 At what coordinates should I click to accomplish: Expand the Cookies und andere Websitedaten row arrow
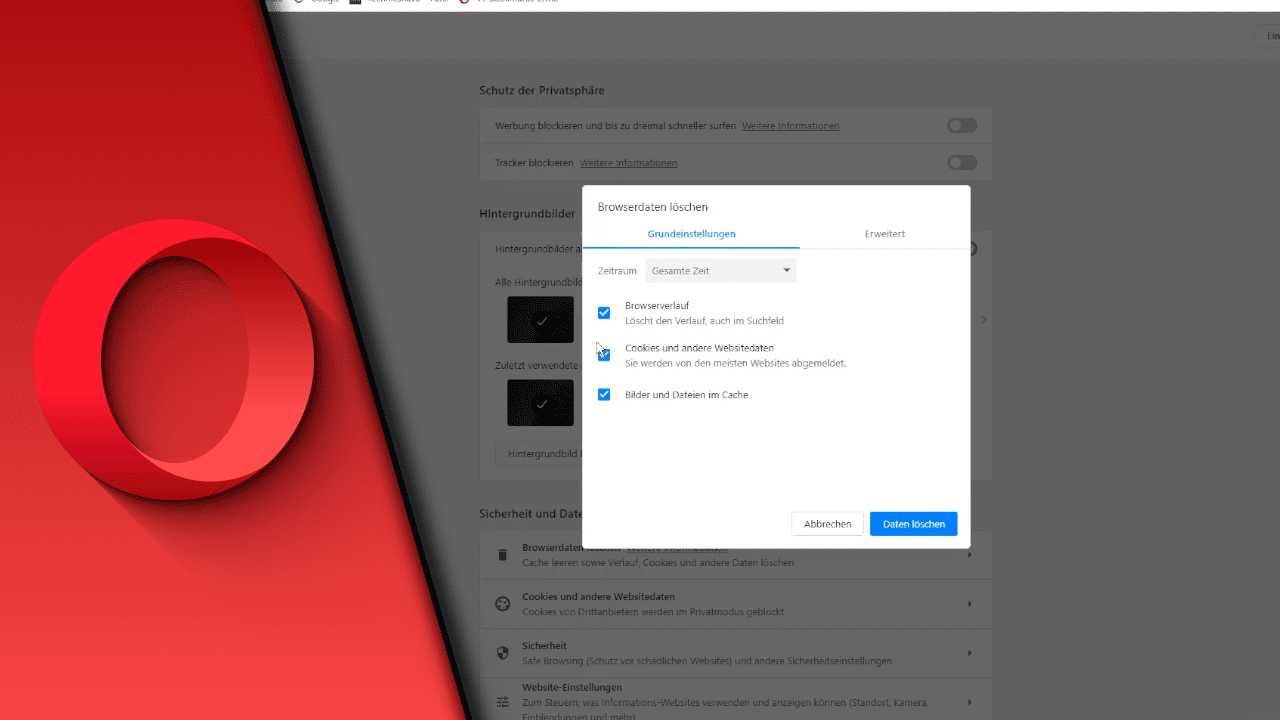(x=969, y=604)
